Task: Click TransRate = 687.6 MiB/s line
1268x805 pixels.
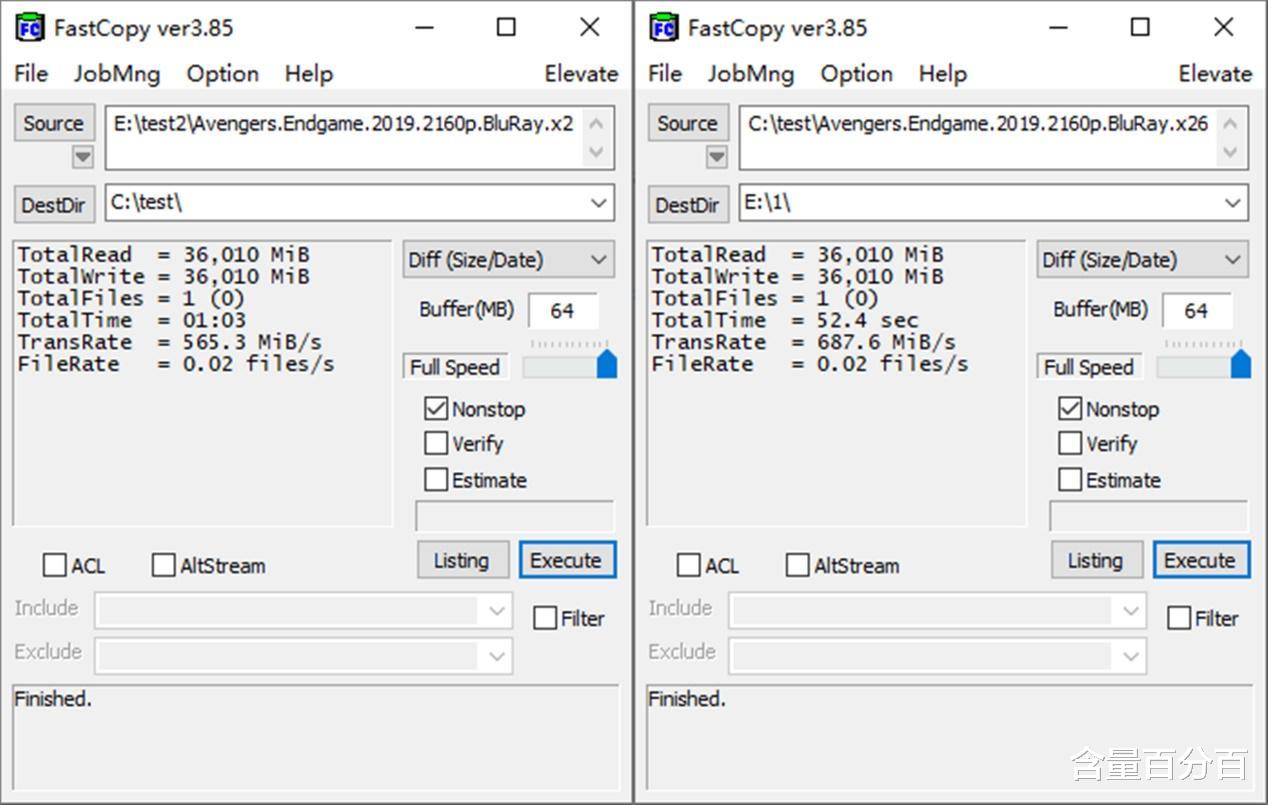Action: (804, 342)
